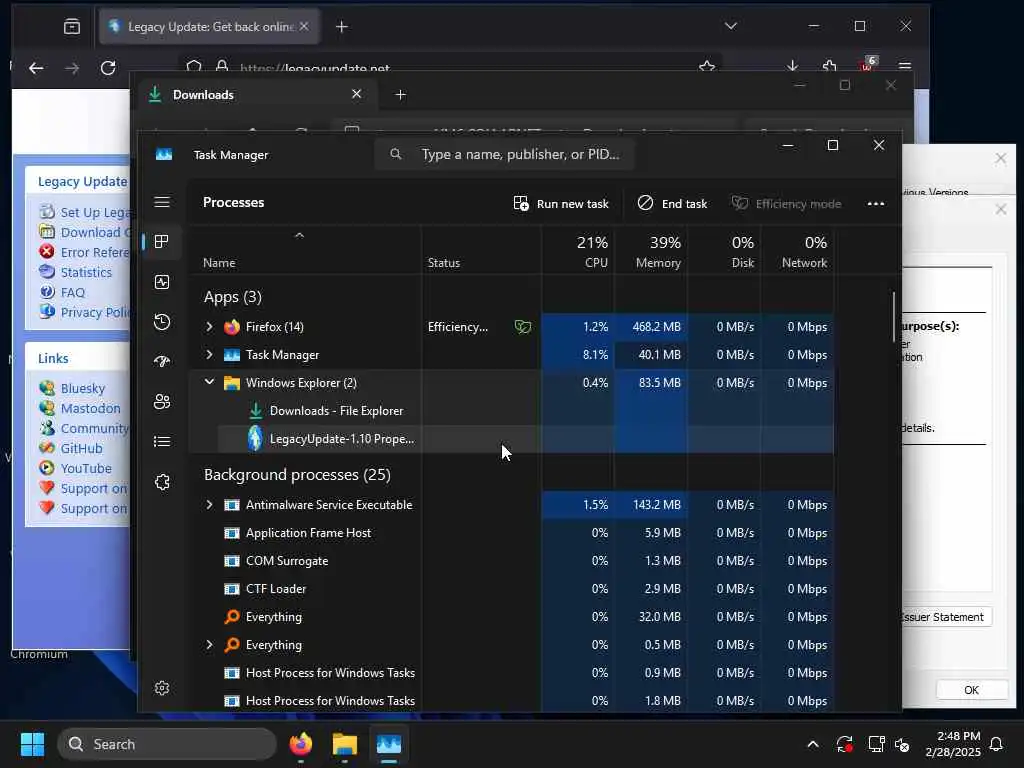The height and width of the screenshot is (768, 1024).
Task: Open Firefox from the Windows taskbar
Action: [300, 744]
